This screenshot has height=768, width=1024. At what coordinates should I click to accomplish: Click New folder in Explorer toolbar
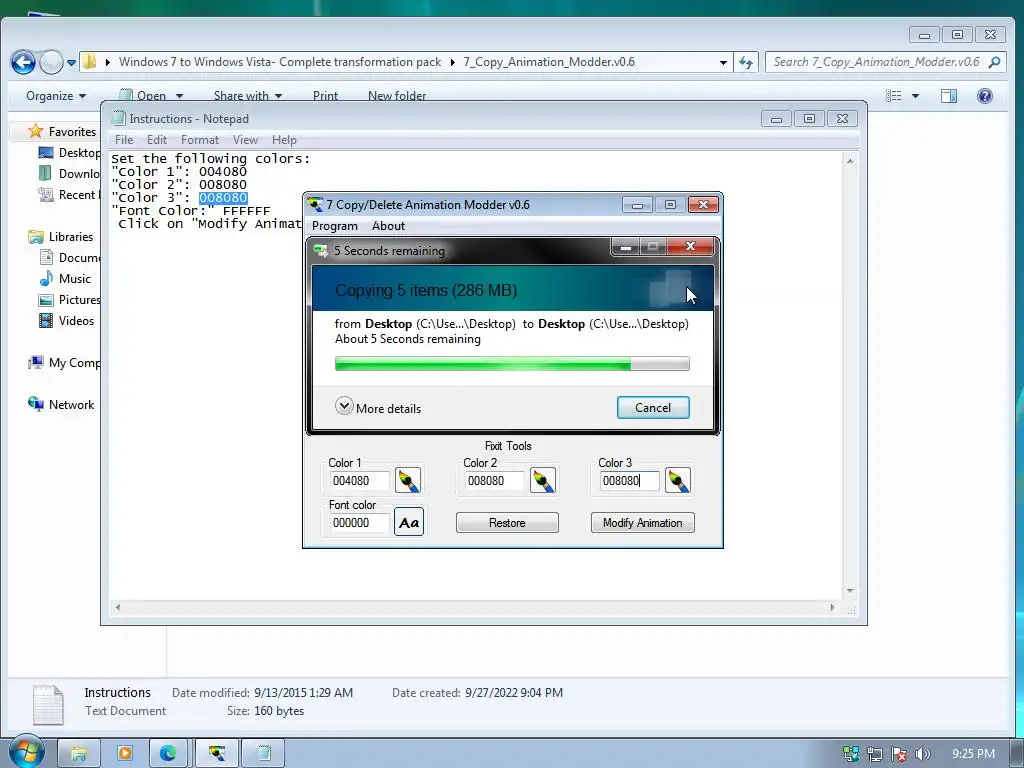coord(397,96)
